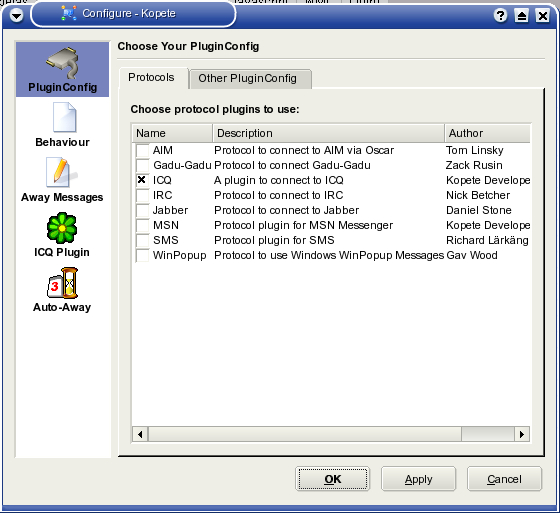Screen dimensions: 560x513
Task: Open the PluginConfig section icon
Action: [x=62, y=63]
